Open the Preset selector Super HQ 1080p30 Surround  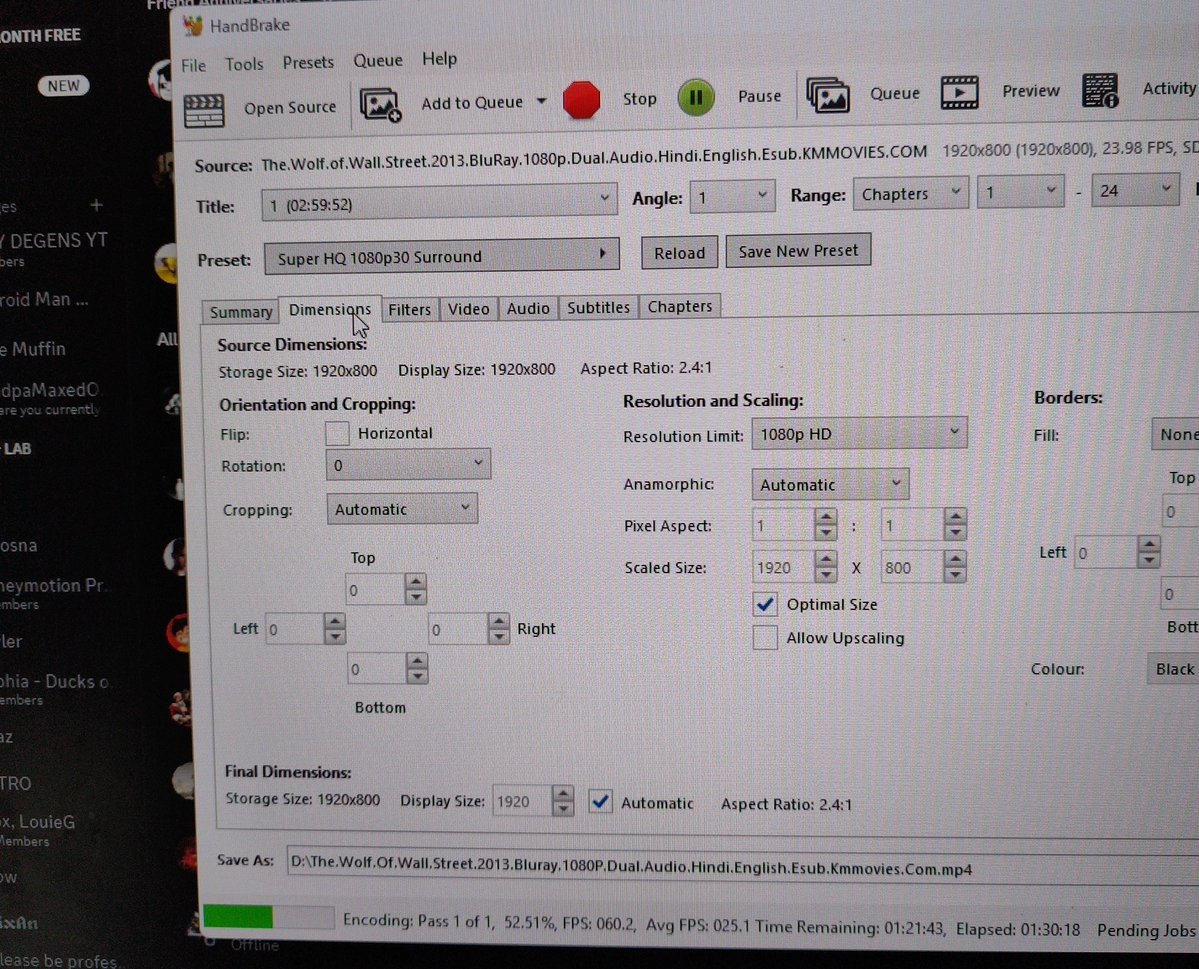(441, 257)
